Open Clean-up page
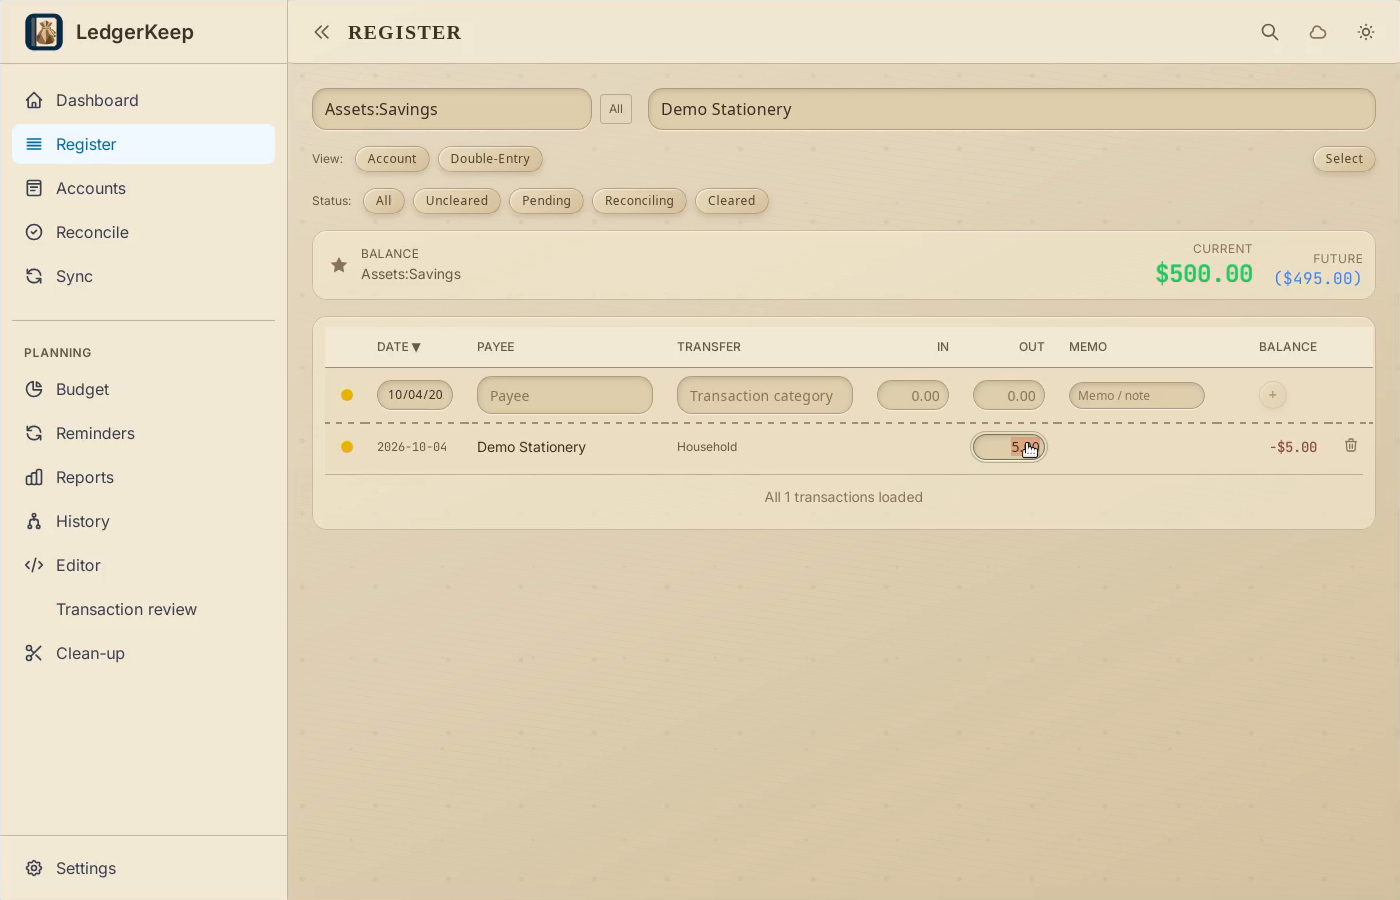The height and width of the screenshot is (900, 1400). [143, 653]
